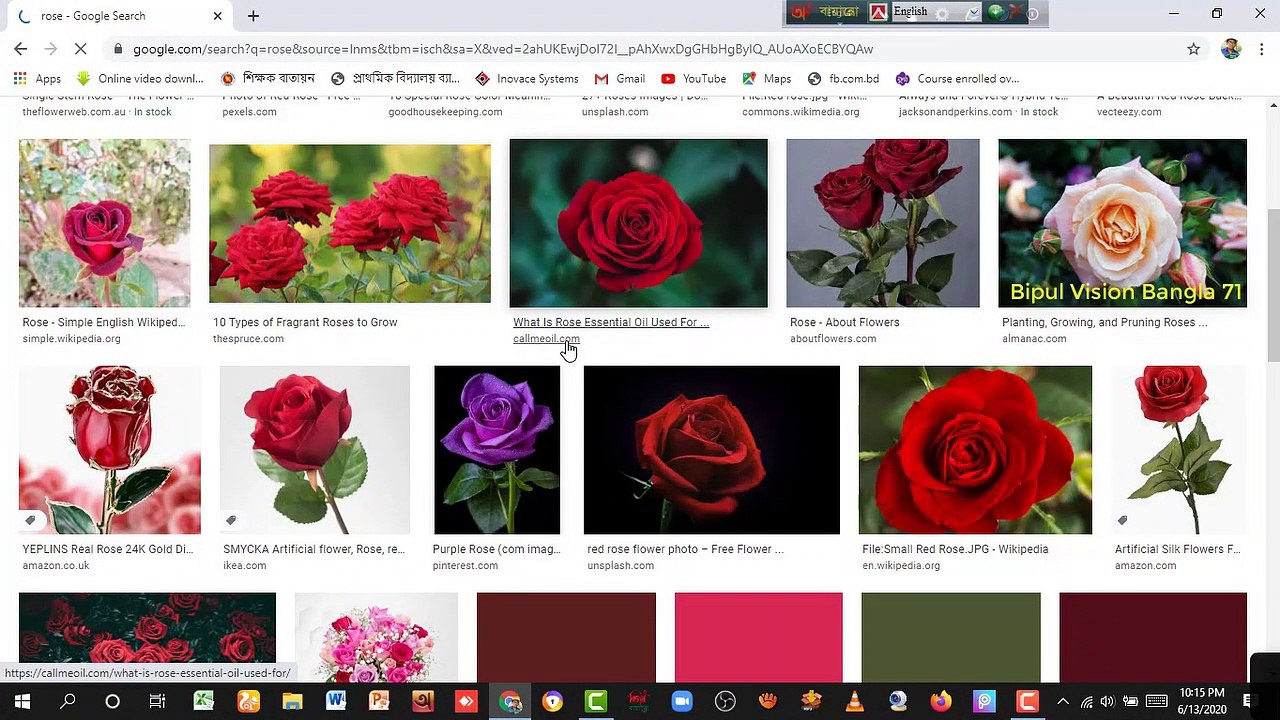Image resolution: width=1280 pixels, height=720 pixels.
Task: Open the Invoace Systems bookmark
Action: 526,78
